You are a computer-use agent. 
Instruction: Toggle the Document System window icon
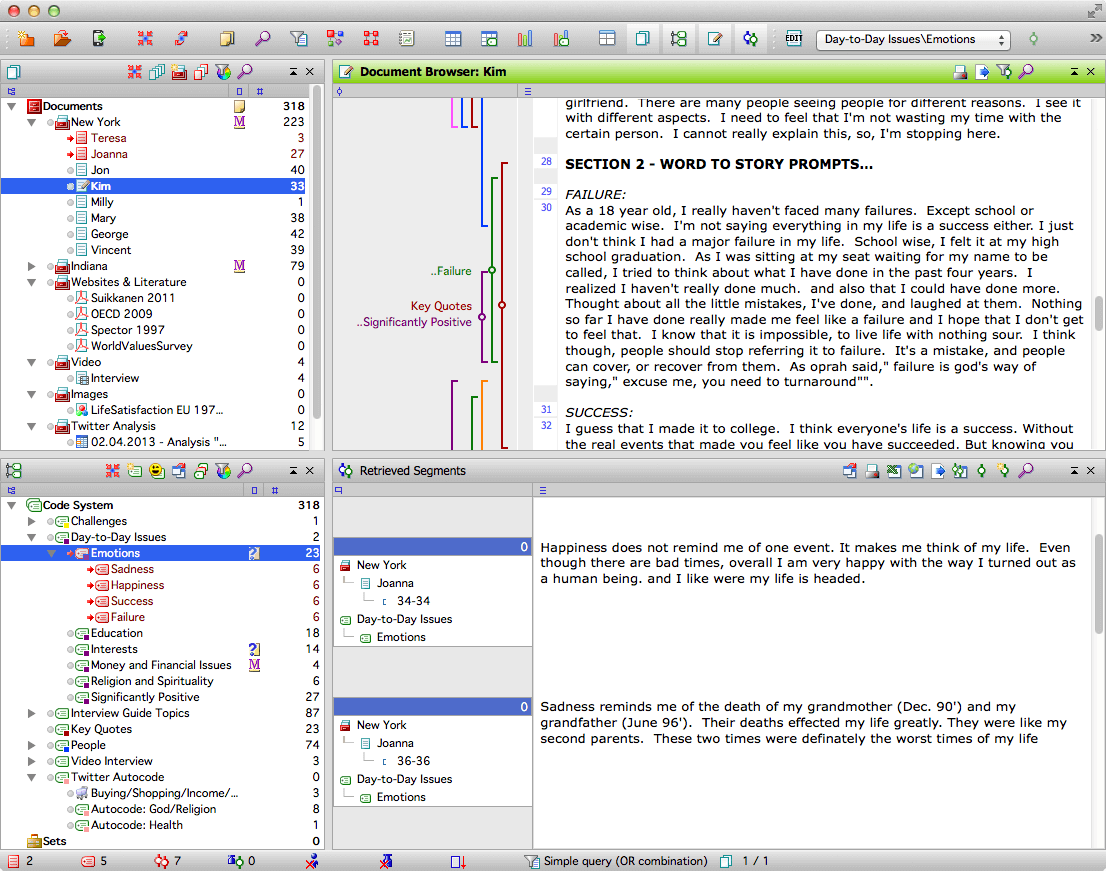(643, 39)
